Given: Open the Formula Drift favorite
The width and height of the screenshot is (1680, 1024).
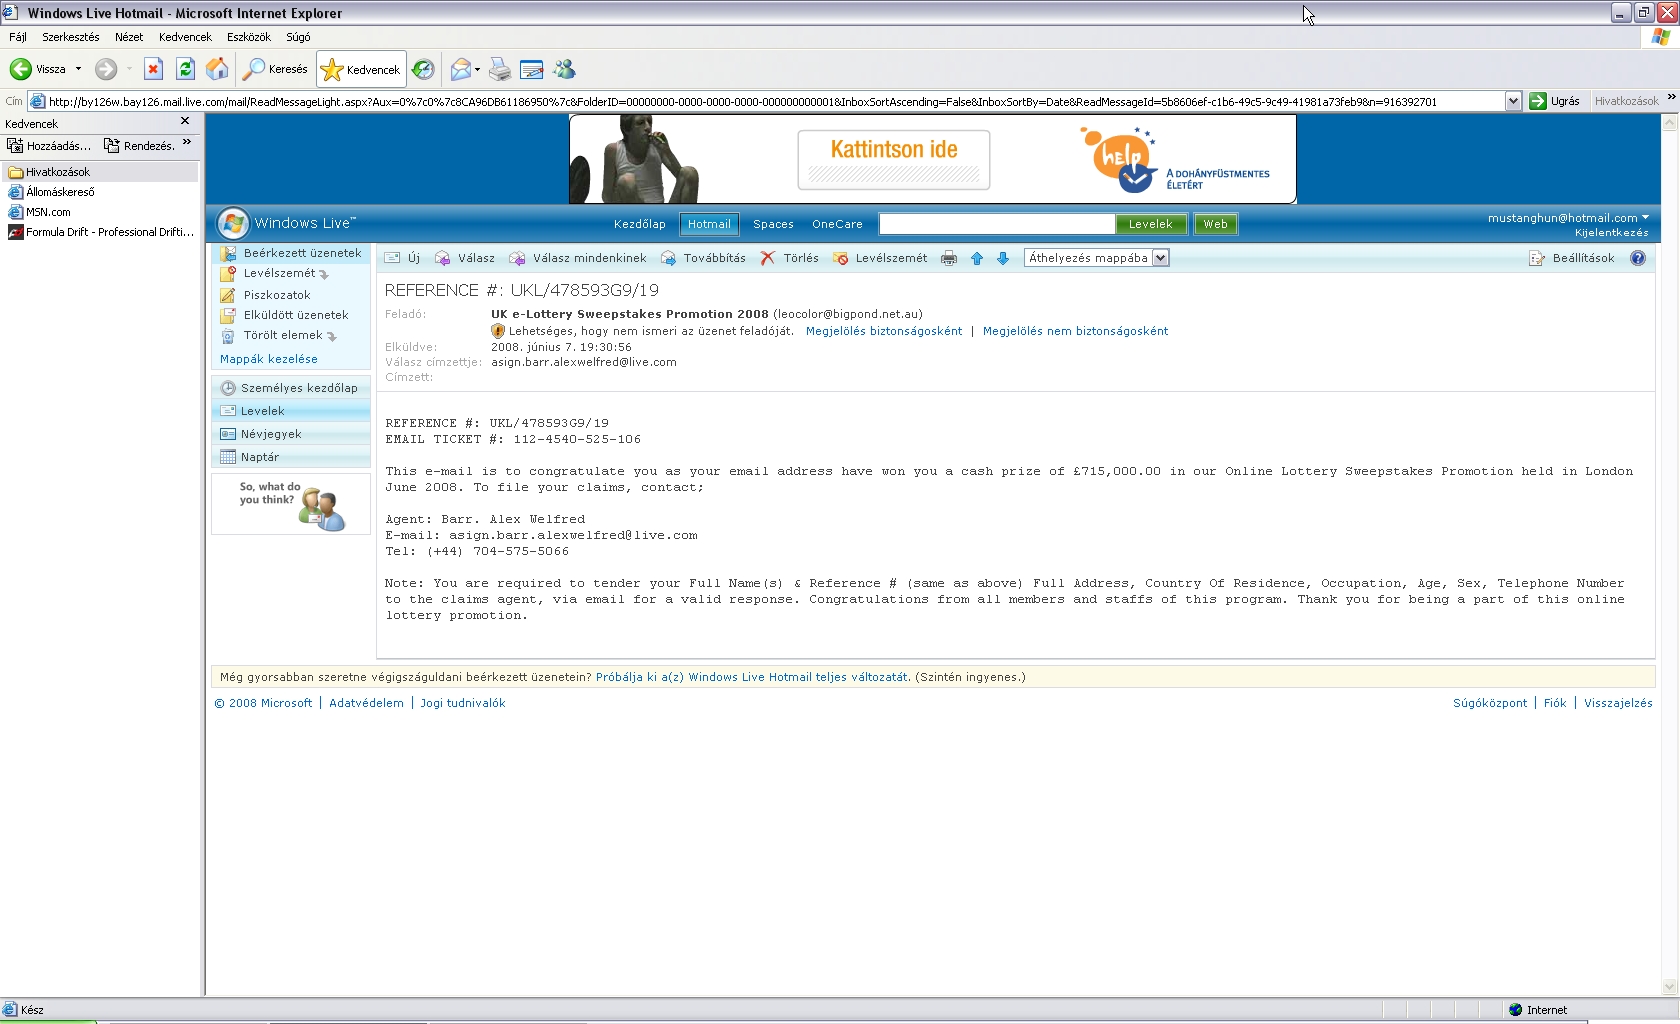Looking at the screenshot, I should tap(101, 232).
